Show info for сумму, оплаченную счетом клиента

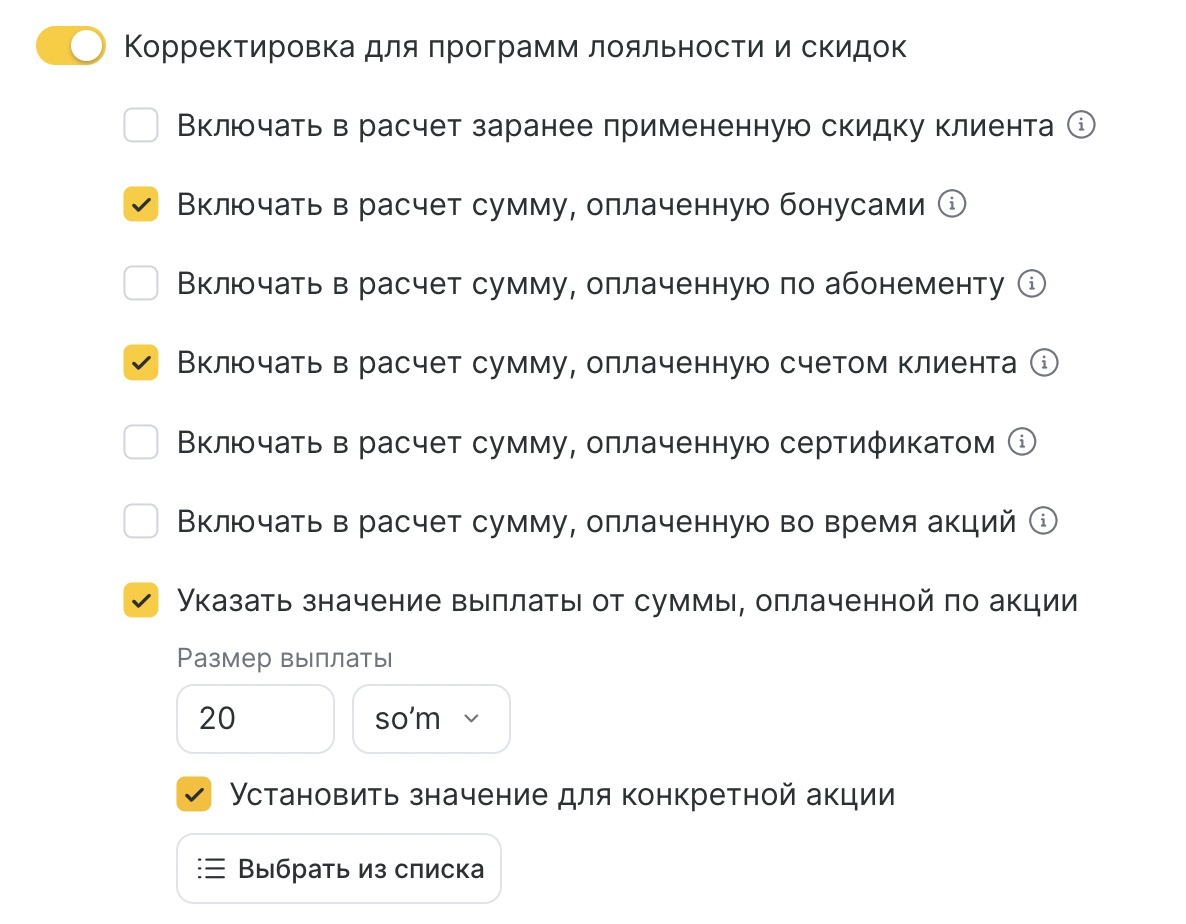[1044, 363]
